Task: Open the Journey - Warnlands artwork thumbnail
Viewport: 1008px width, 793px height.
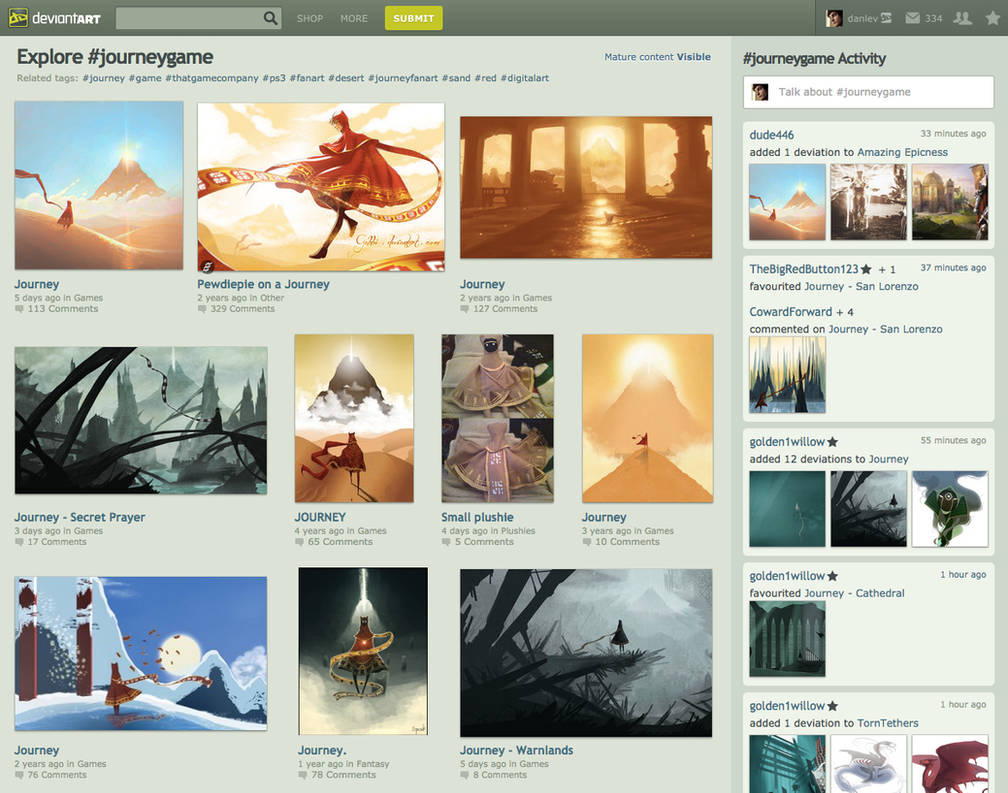Action: coord(586,653)
